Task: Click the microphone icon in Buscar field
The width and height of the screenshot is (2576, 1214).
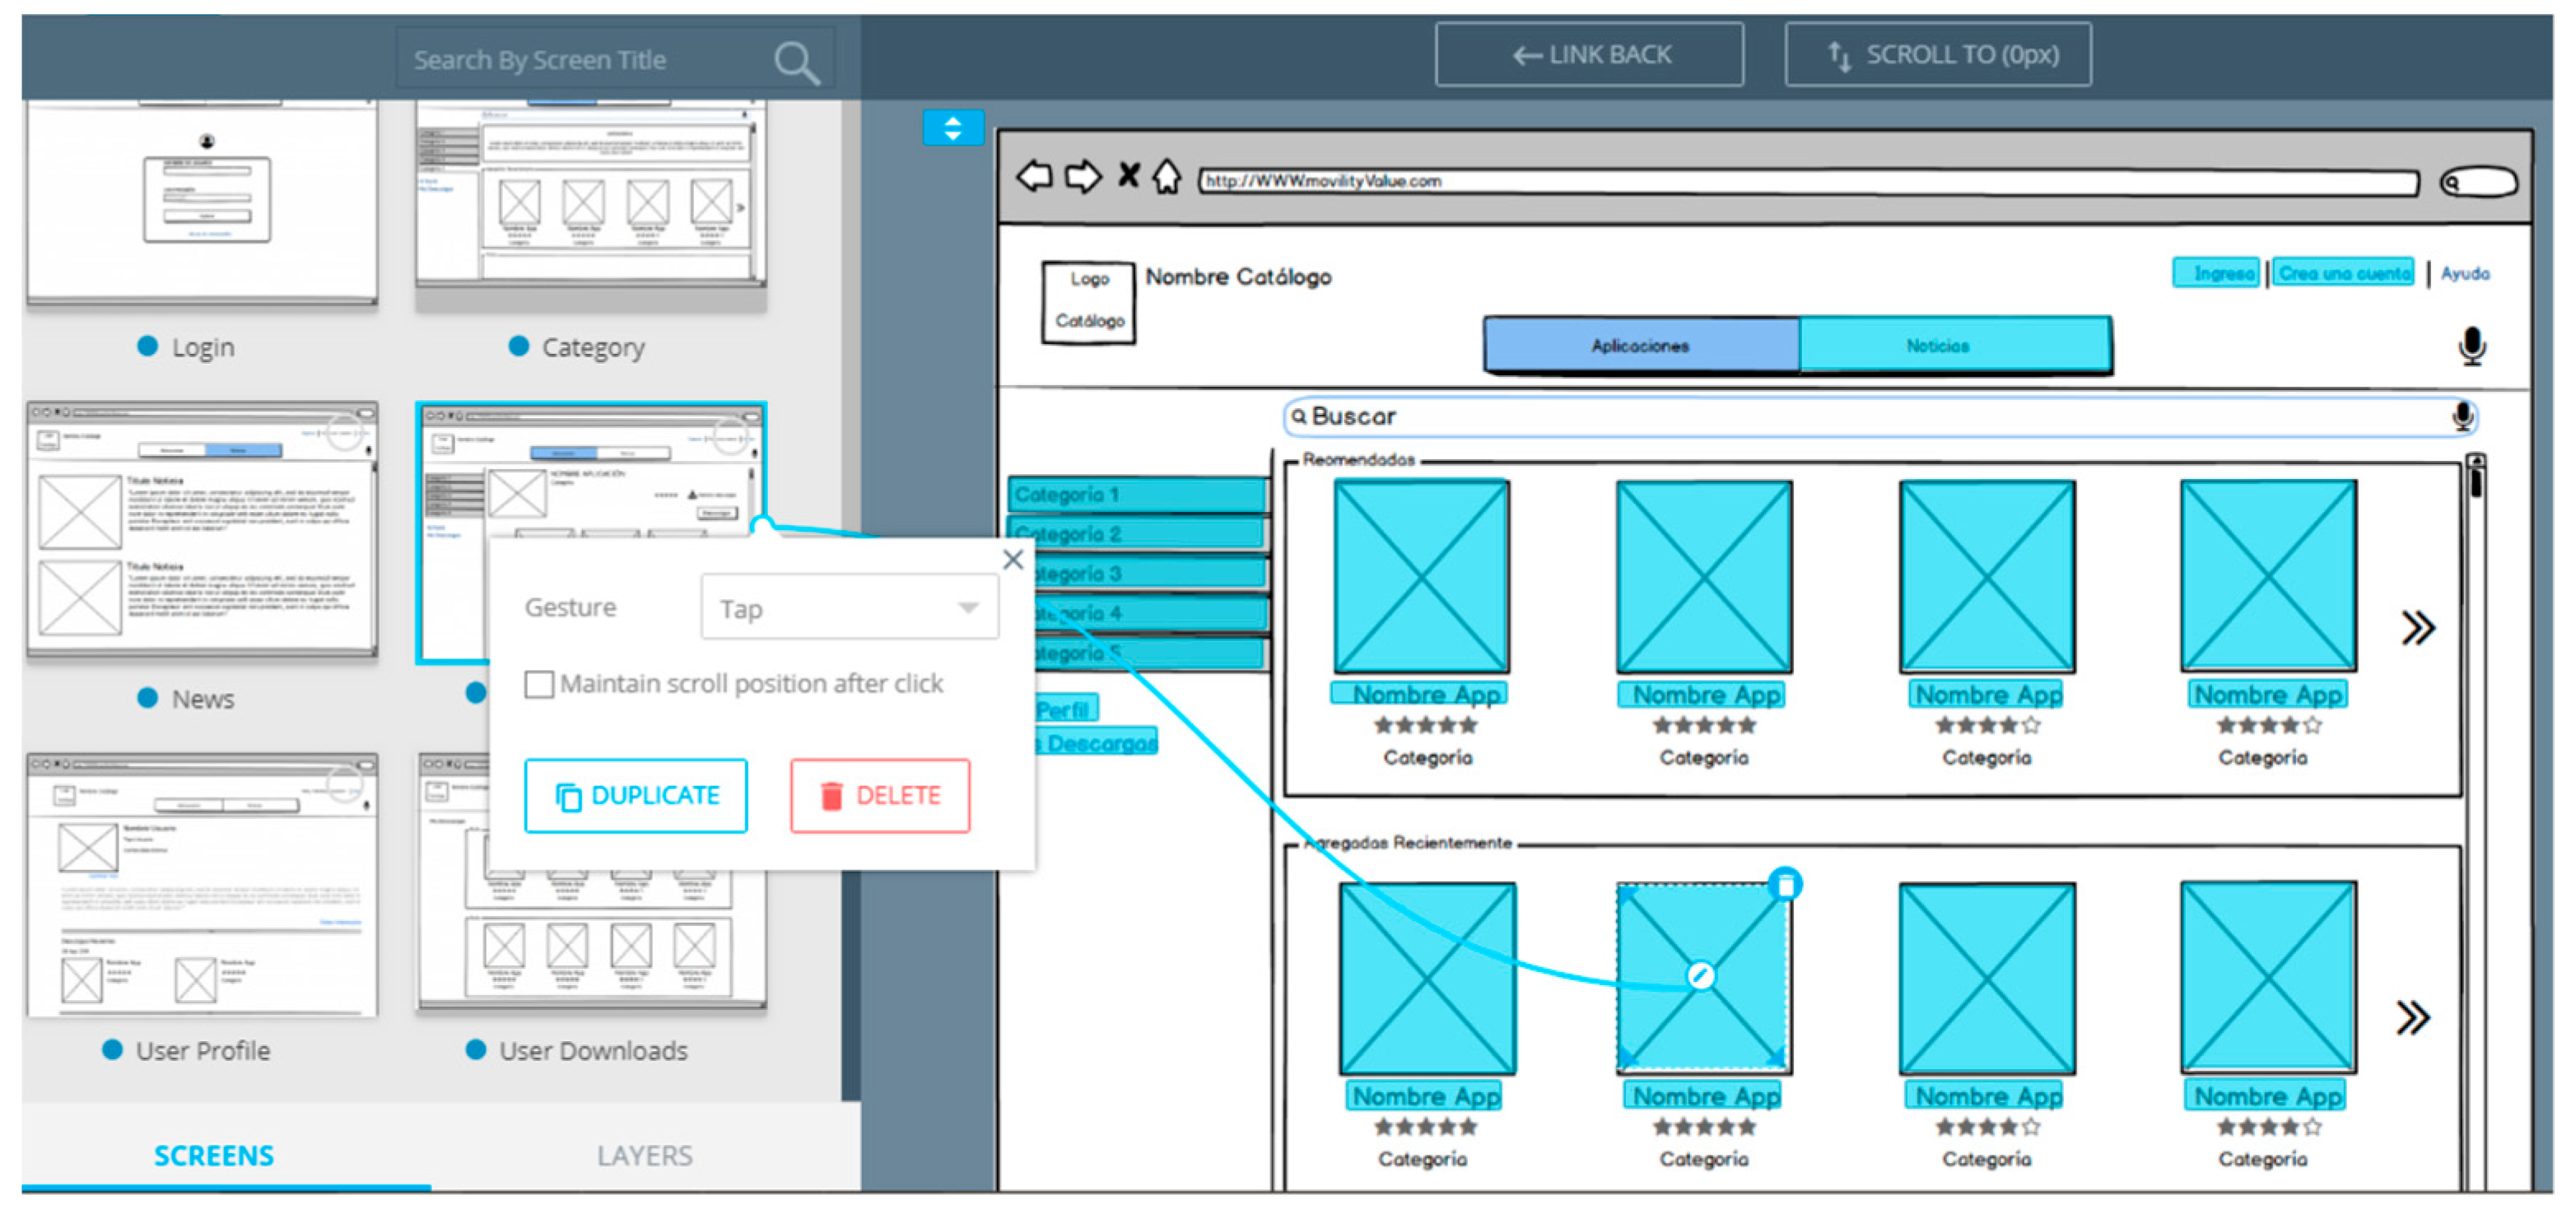Action: pyautogui.click(x=2463, y=417)
